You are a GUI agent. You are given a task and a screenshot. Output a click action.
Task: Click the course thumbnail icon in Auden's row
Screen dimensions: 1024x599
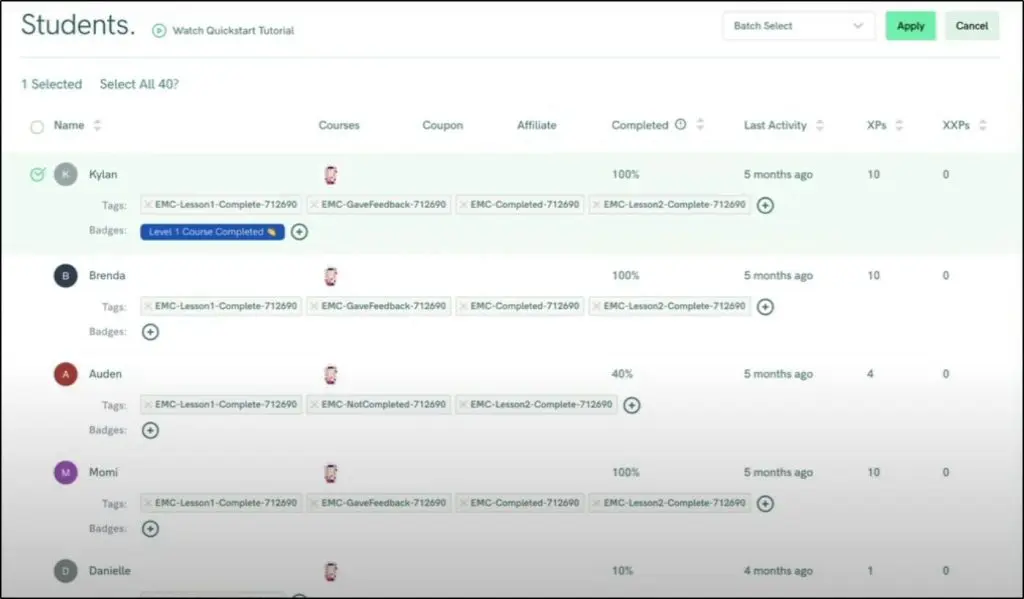331,375
